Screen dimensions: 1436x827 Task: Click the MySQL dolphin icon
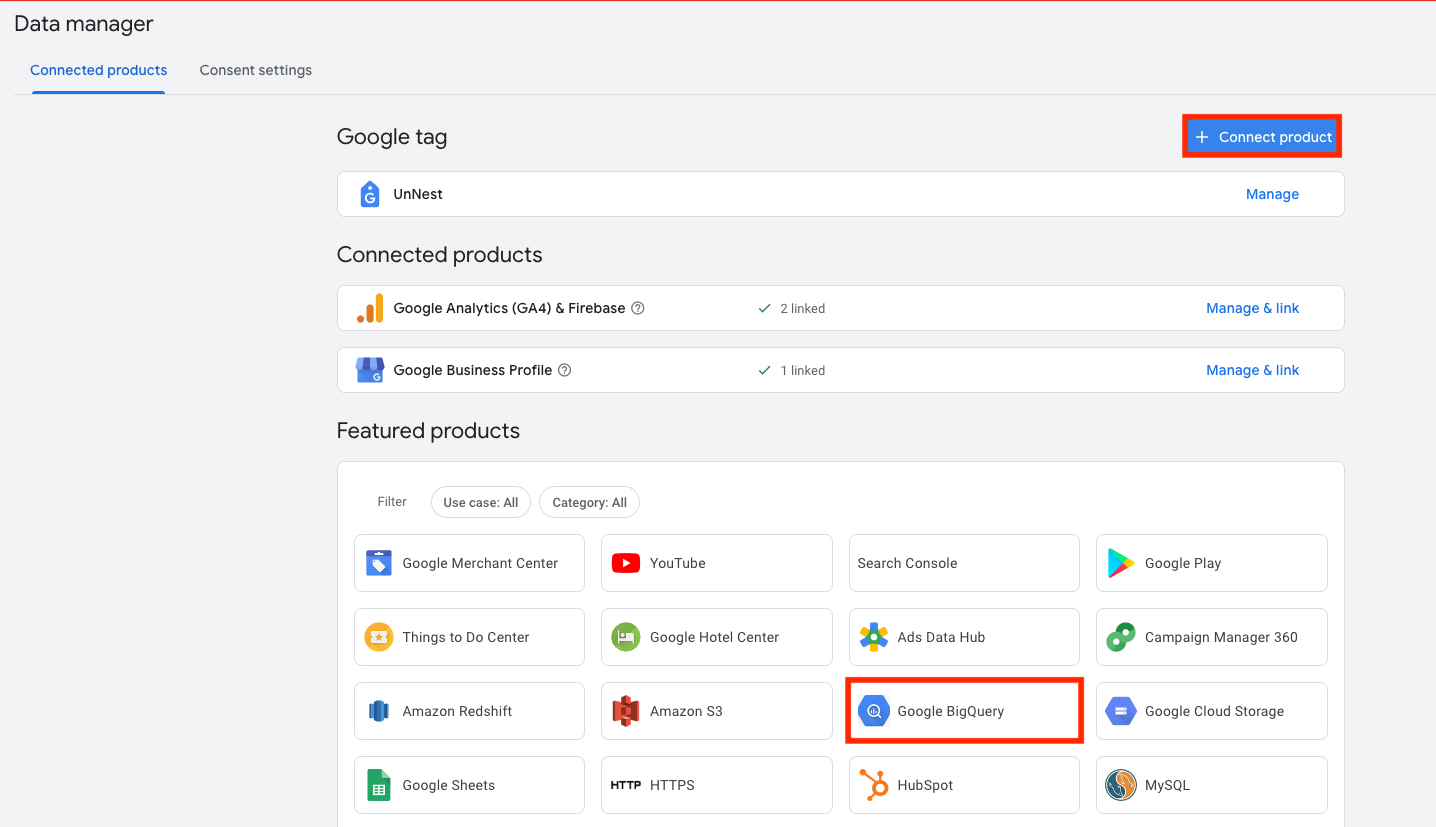tap(1121, 785)
